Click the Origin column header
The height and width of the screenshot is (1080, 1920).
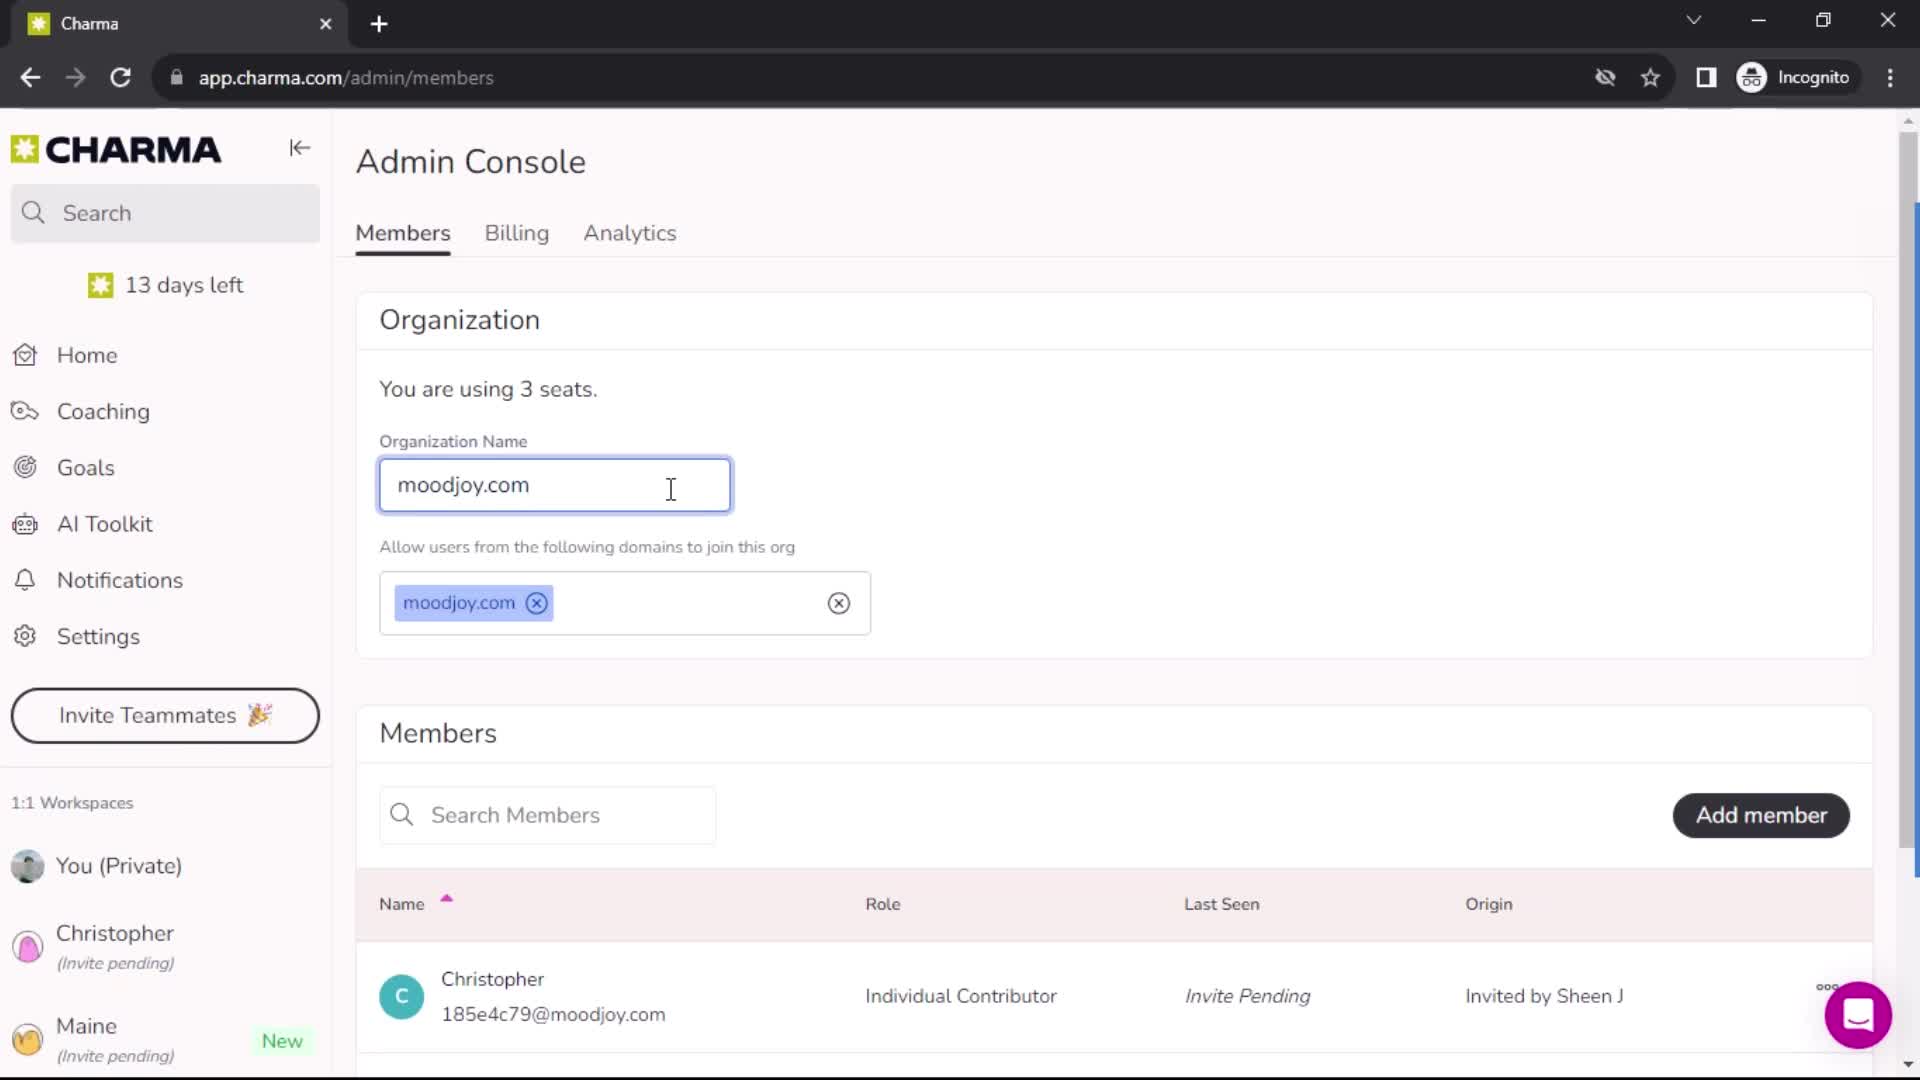(x=1489, y=904)
